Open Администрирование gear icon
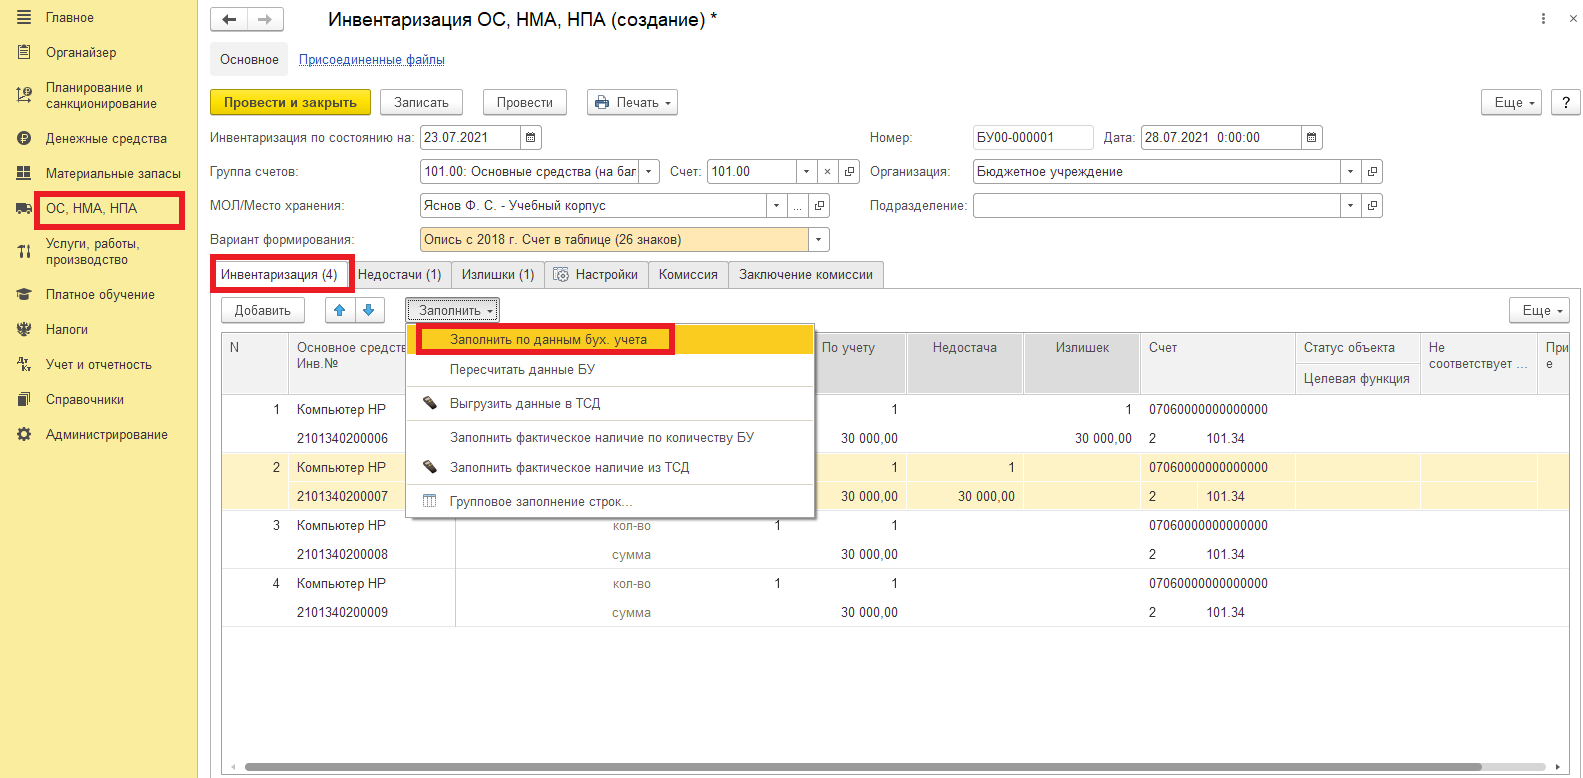Viewport: 1583px width, 778px height. (24, 434)
